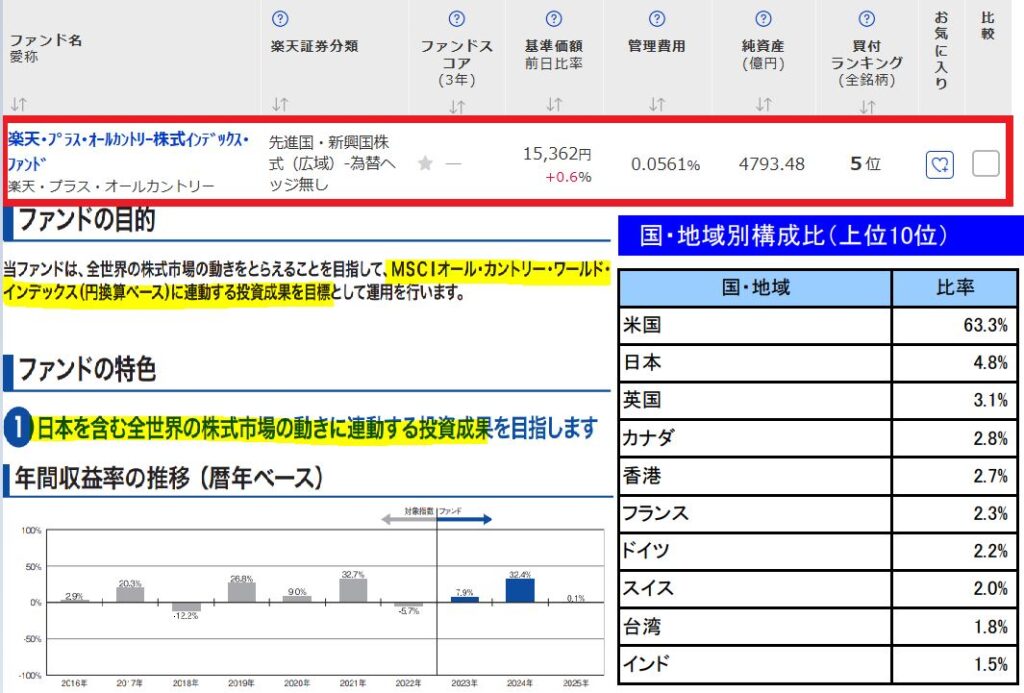The height and width of the screenshot is (693, 1024).
Task: Click the 2024年 blue bar in chart
Action: 519,590
